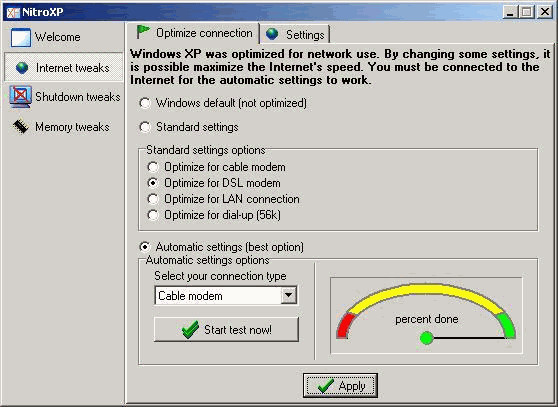Close the NitroXP window
Image resolution: width=558 pixels, height=407 pixels.
[x=545, y=12]
